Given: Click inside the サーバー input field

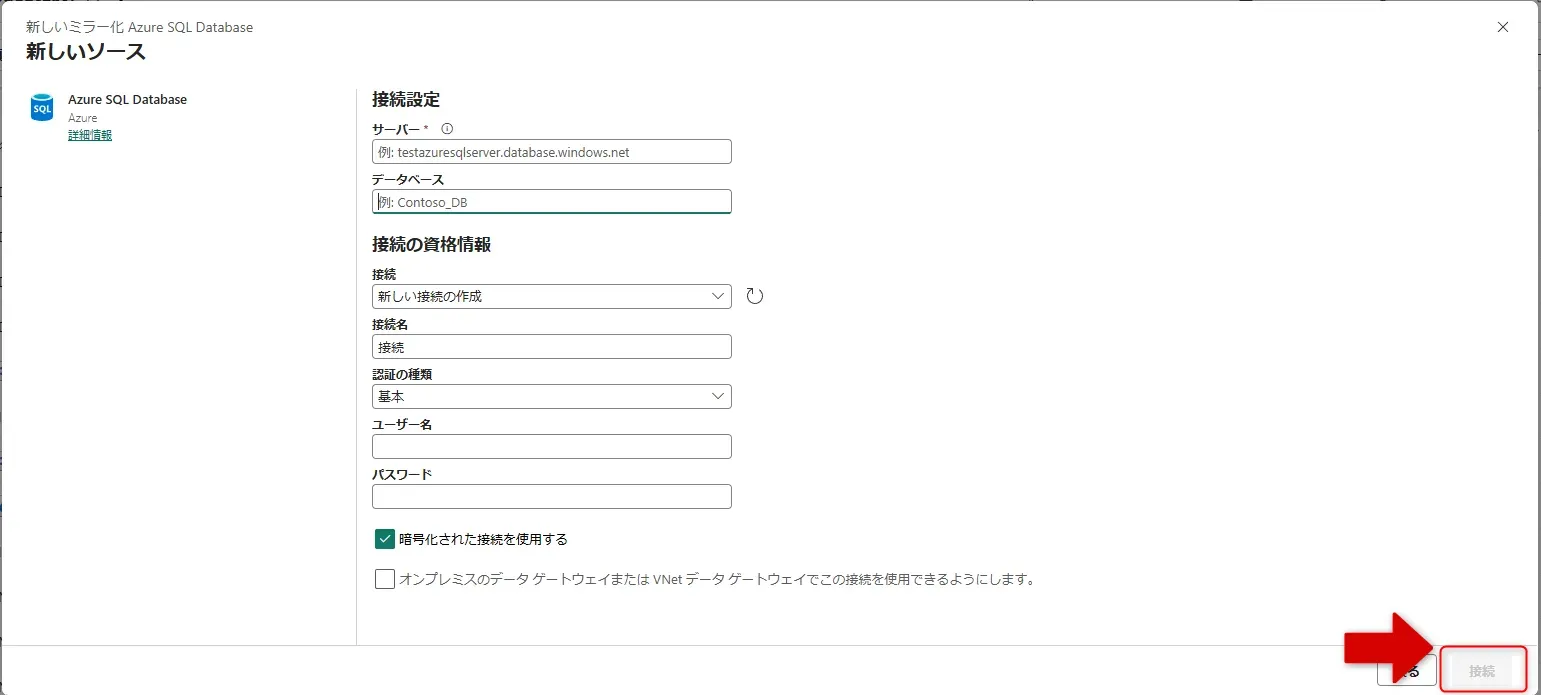Looking at the screenshot, I should pos(551,151).
